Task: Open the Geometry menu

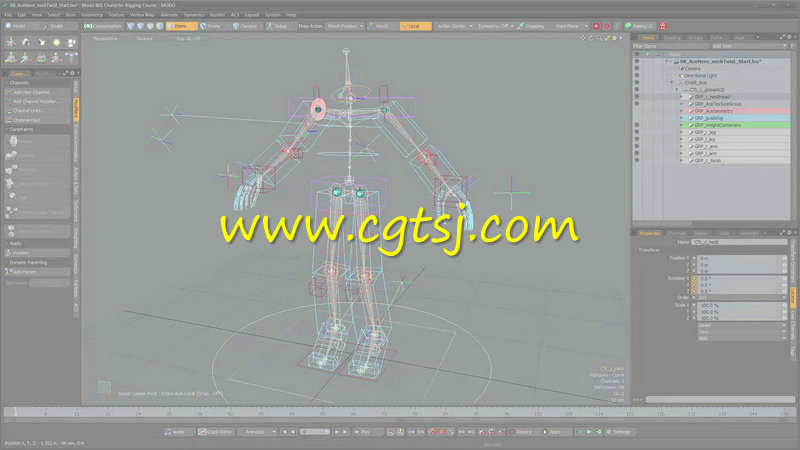Action: click(92, 15)
